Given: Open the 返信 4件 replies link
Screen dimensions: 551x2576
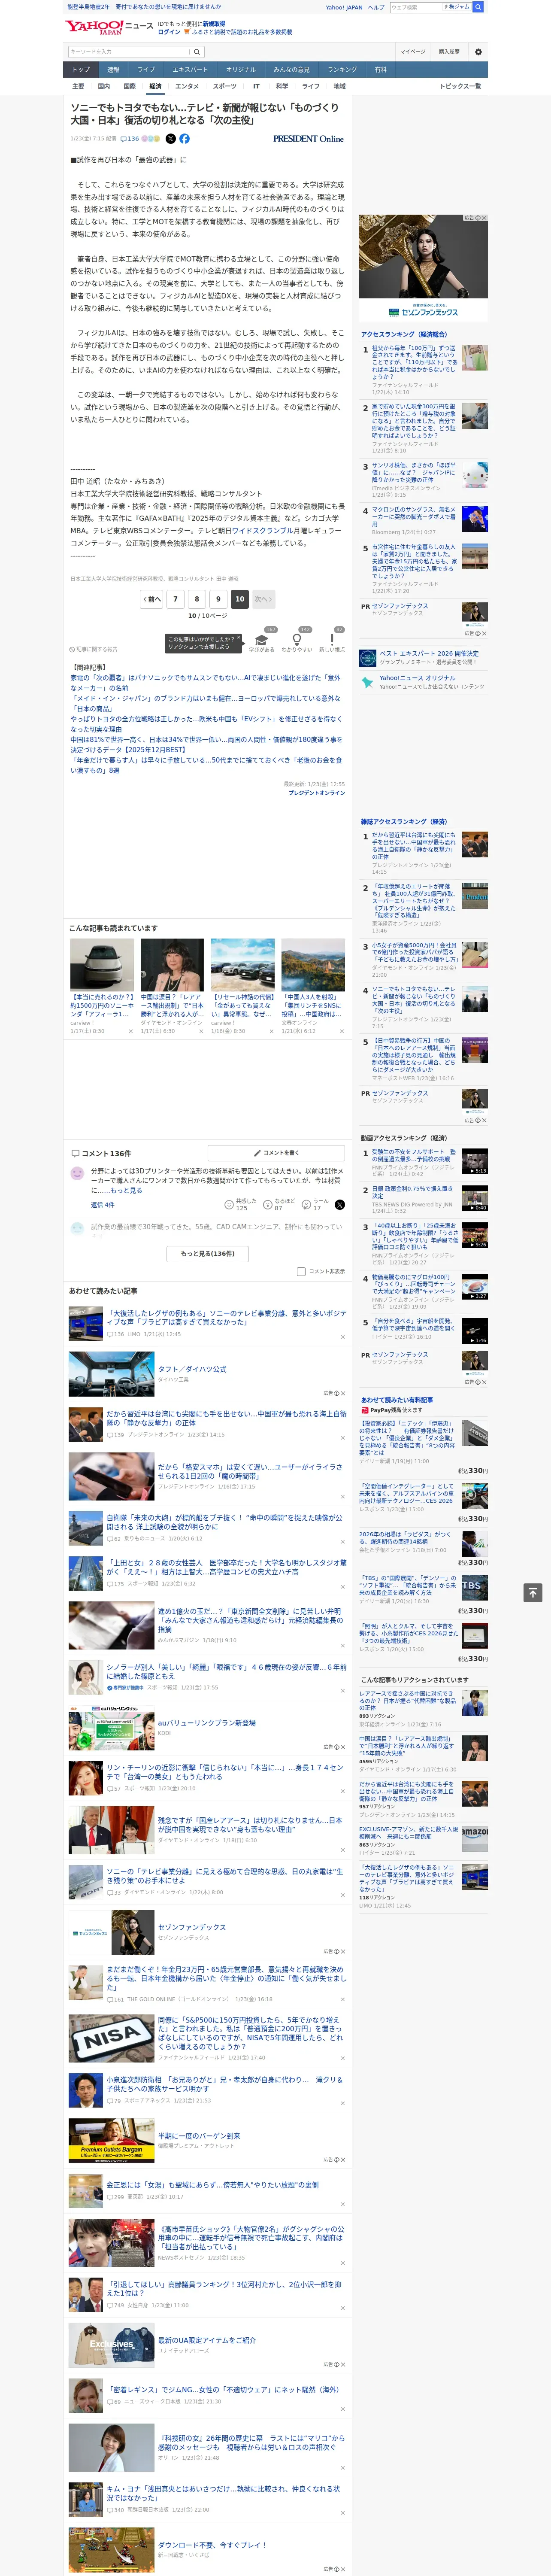Looking at the screenshot, I should [x=102, y=1205].
